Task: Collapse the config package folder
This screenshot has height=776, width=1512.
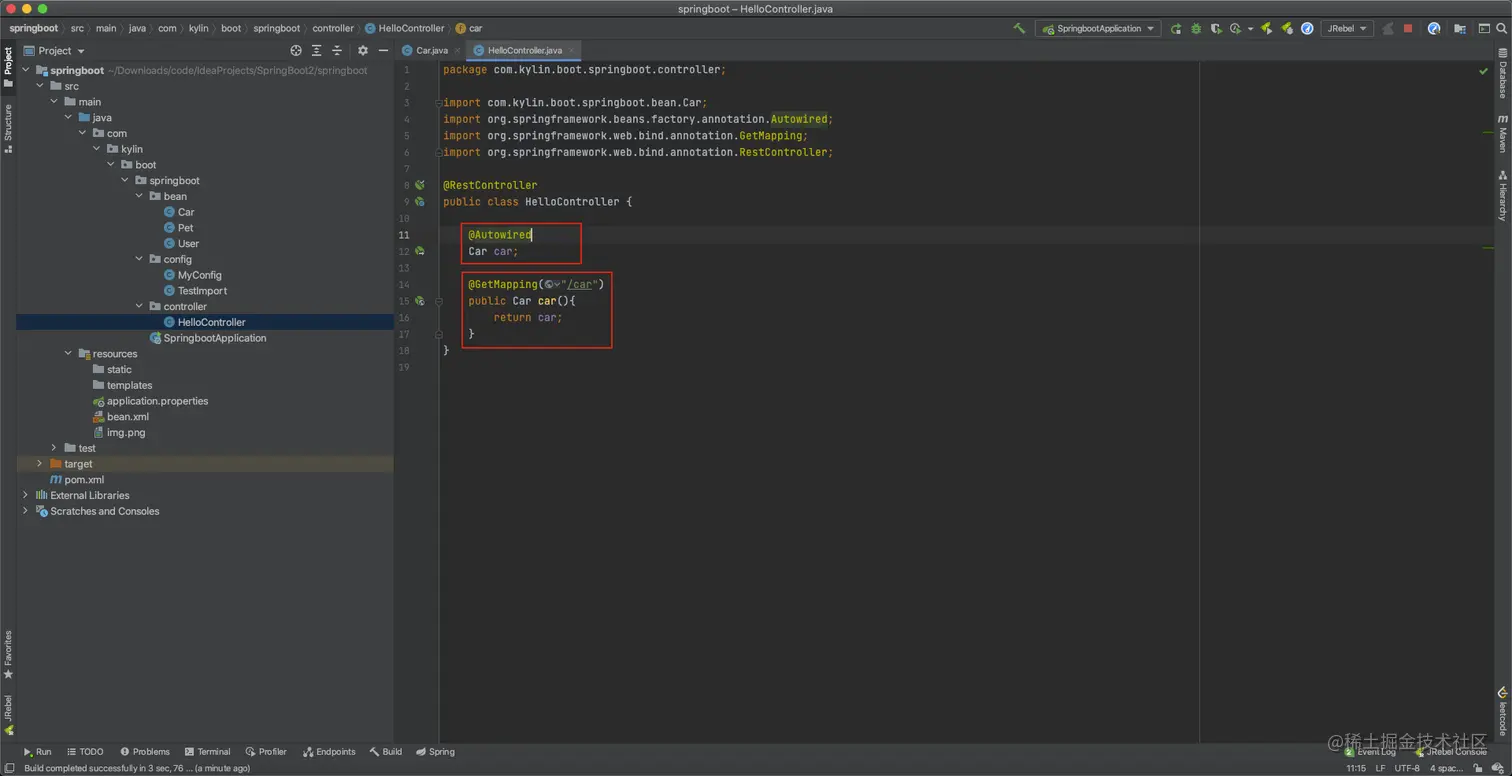Action: (x=139, y=259)
